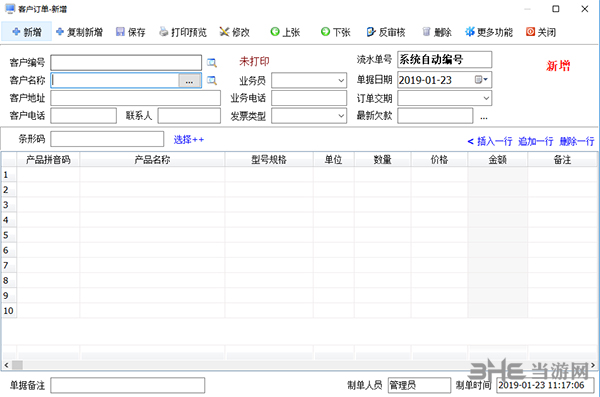Image resolution: width=600 pixels, height=397 pixels.
Task: Select grid row number 5
Action: 9,235
